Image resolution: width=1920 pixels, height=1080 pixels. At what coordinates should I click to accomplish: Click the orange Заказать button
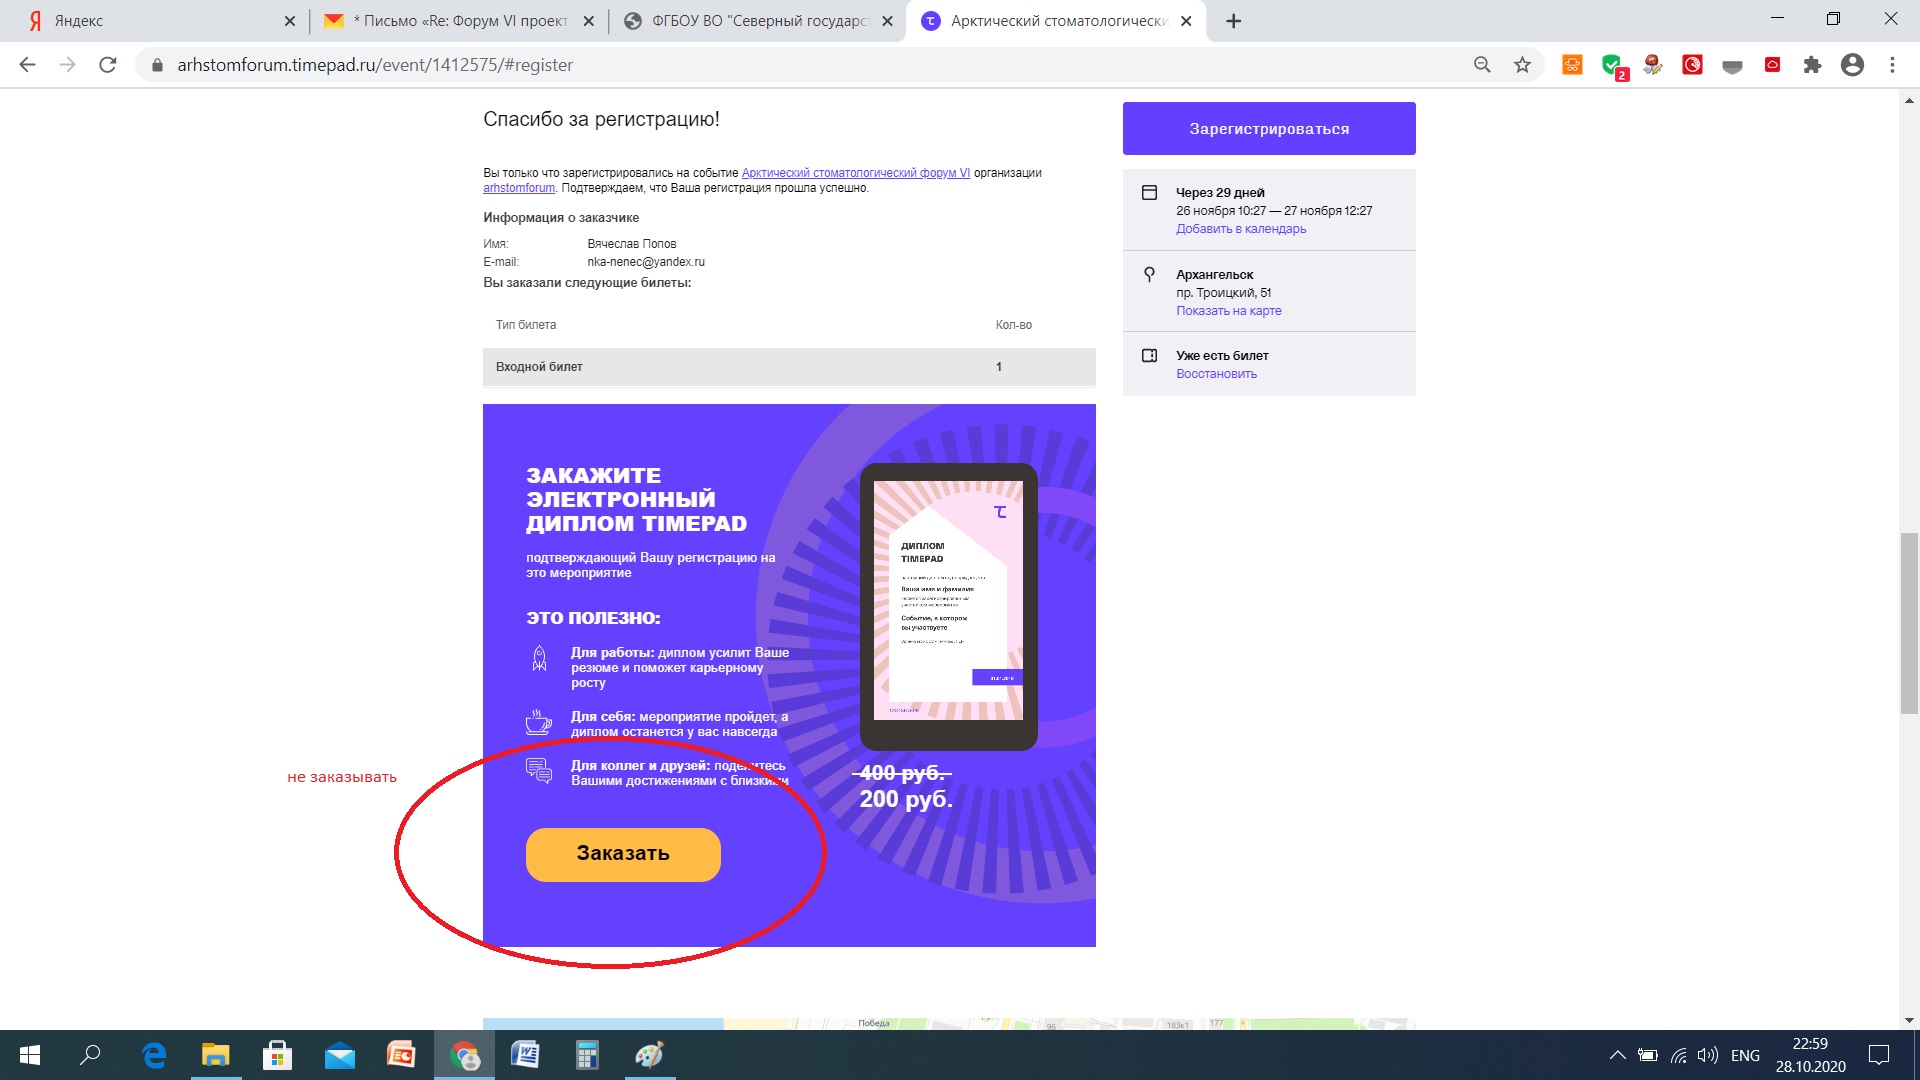[623, 854]
